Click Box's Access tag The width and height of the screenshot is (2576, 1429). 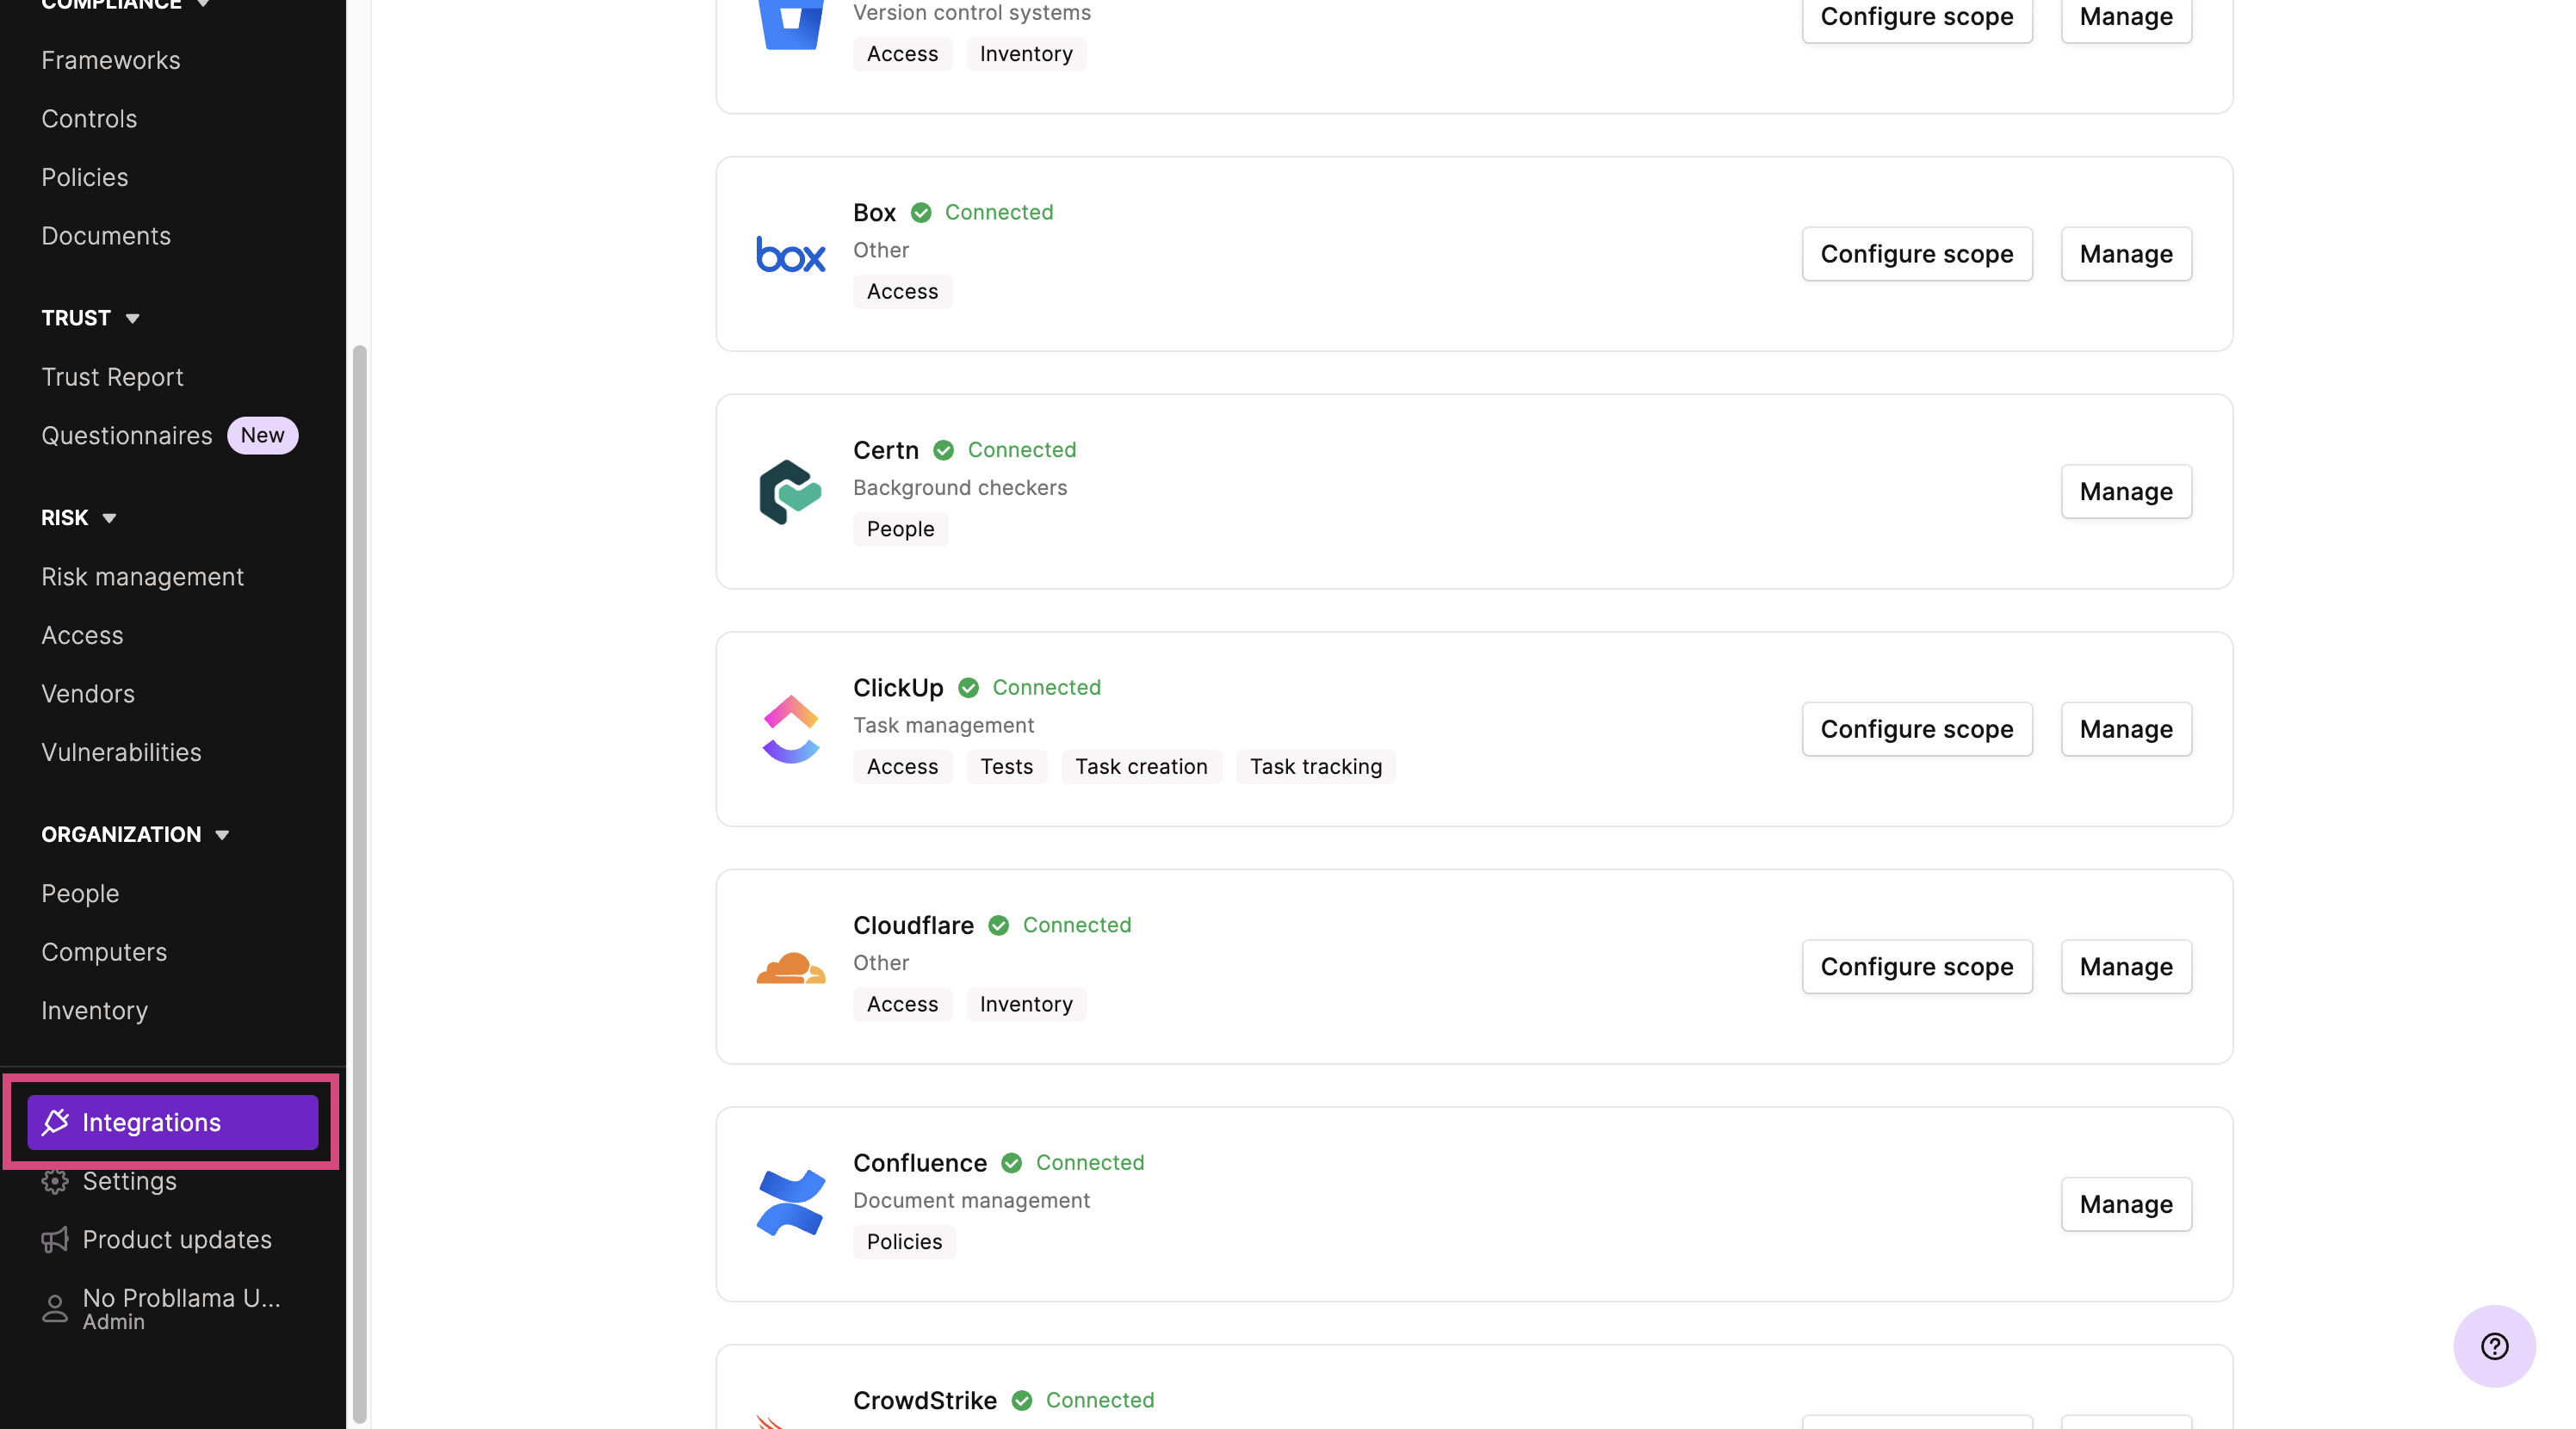902,292
